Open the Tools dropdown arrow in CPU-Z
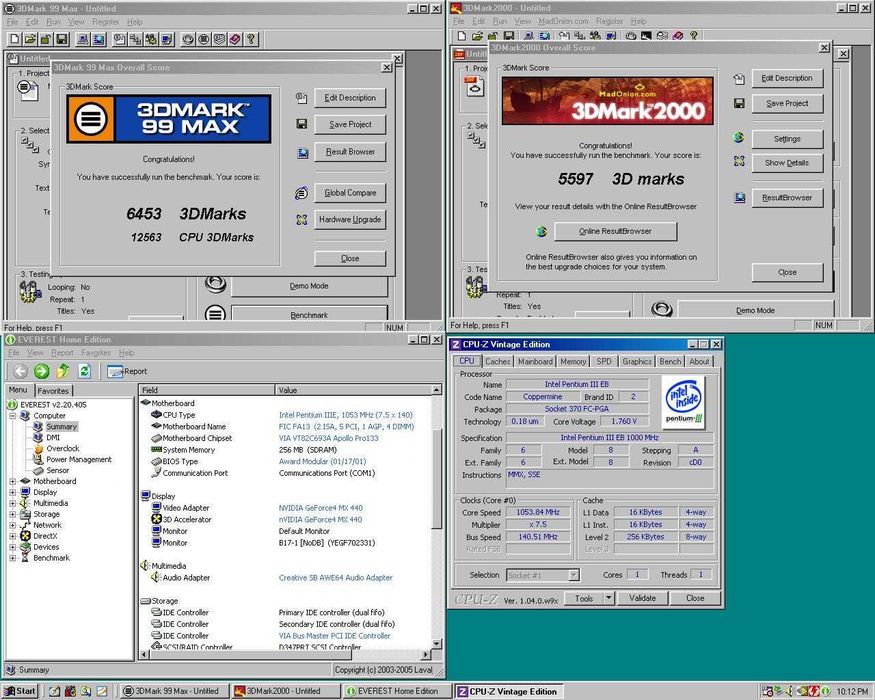 (x=609, y=598)
